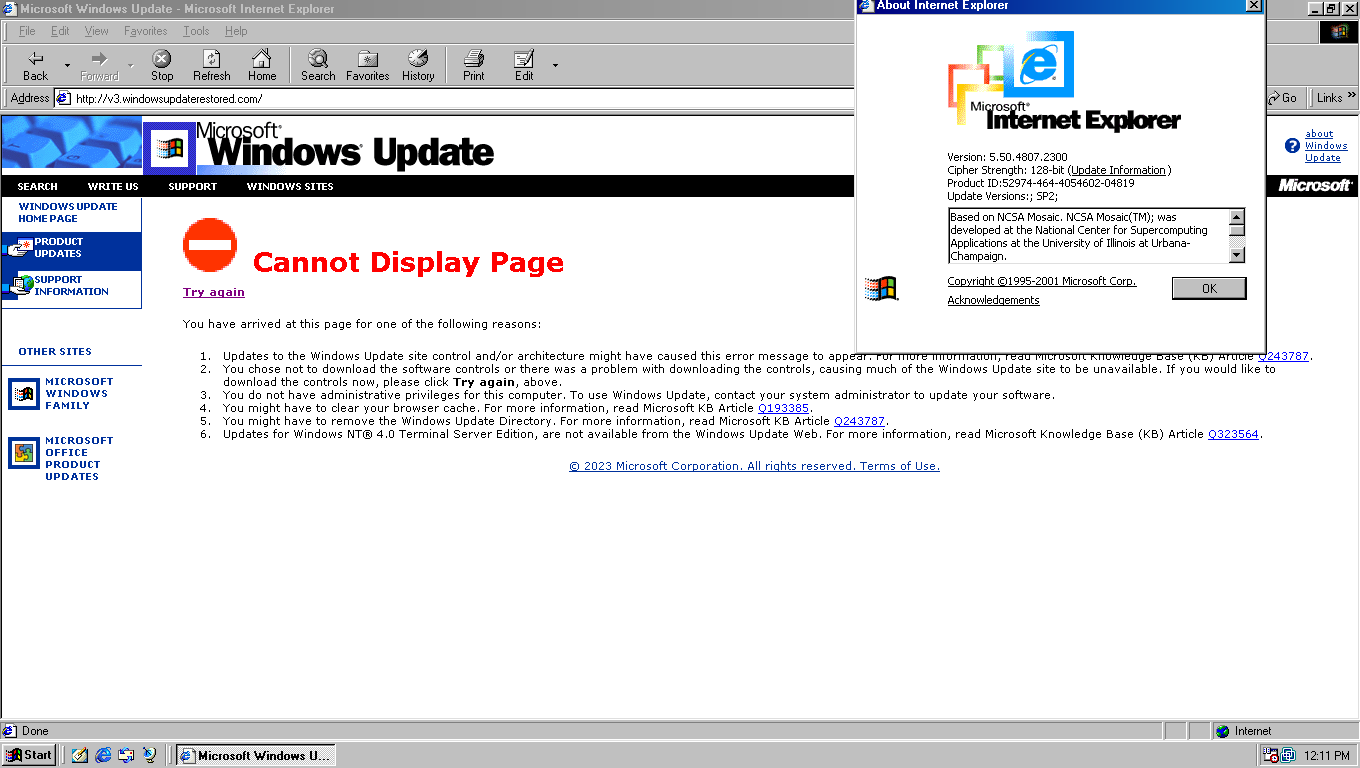
Task: Click the Copyright 1995-2001 Microsoft Corp. link
Action: [x=1042, y=281]
